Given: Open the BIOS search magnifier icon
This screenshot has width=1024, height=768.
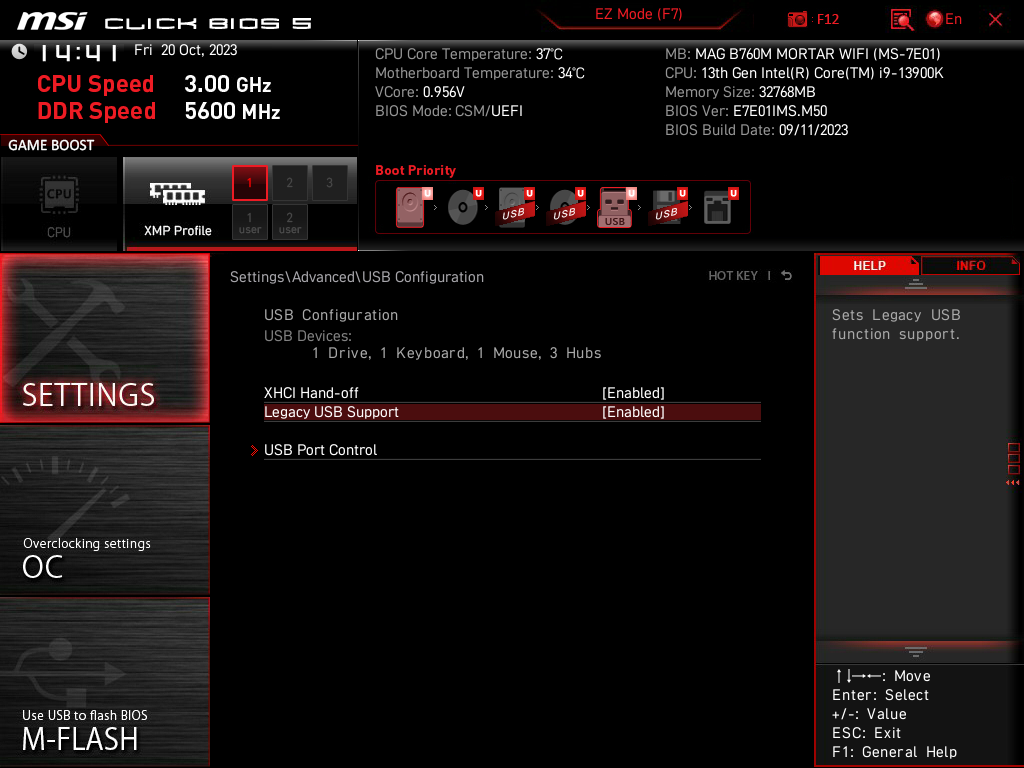Looking at the screenshot, I should coord(902,20).
